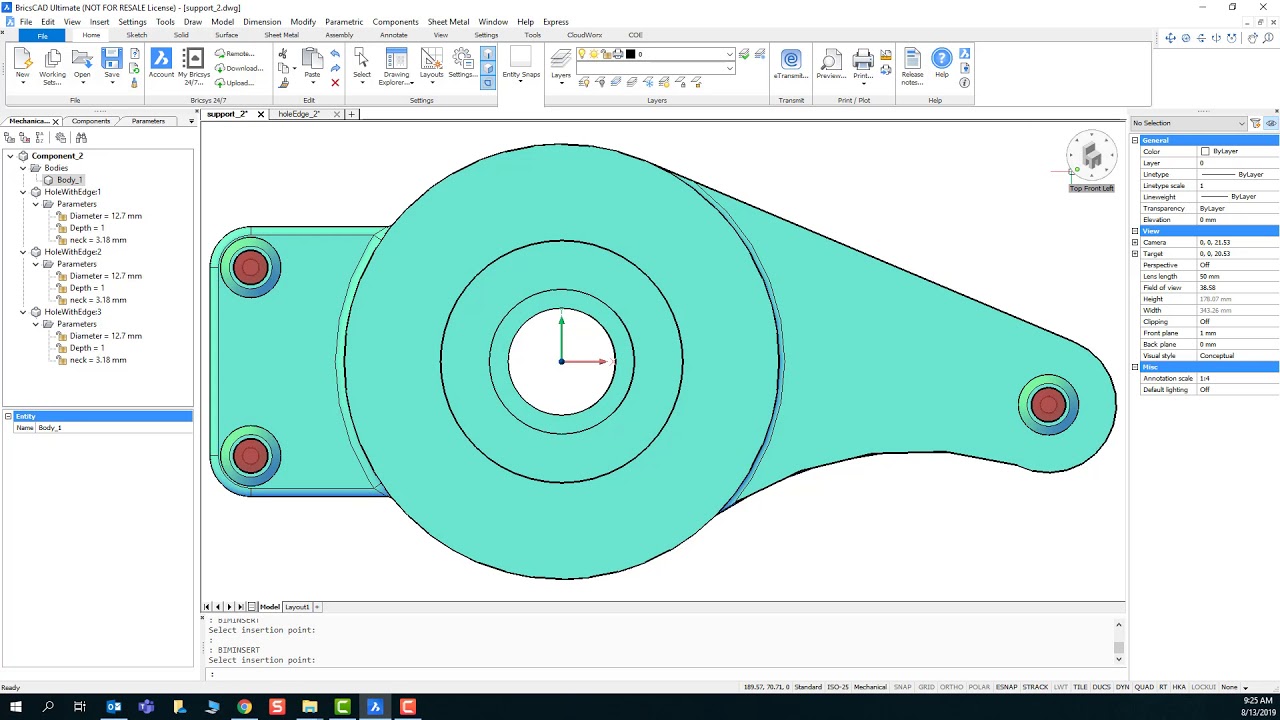
Task: Collapse the General properties section
Action: (x=1135, y=140)
